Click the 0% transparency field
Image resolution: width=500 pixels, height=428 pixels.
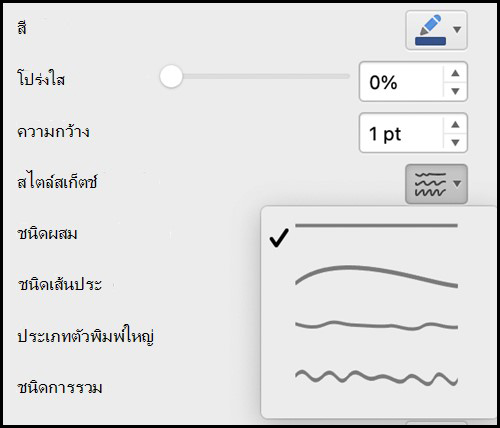click(x=401, y=82)
